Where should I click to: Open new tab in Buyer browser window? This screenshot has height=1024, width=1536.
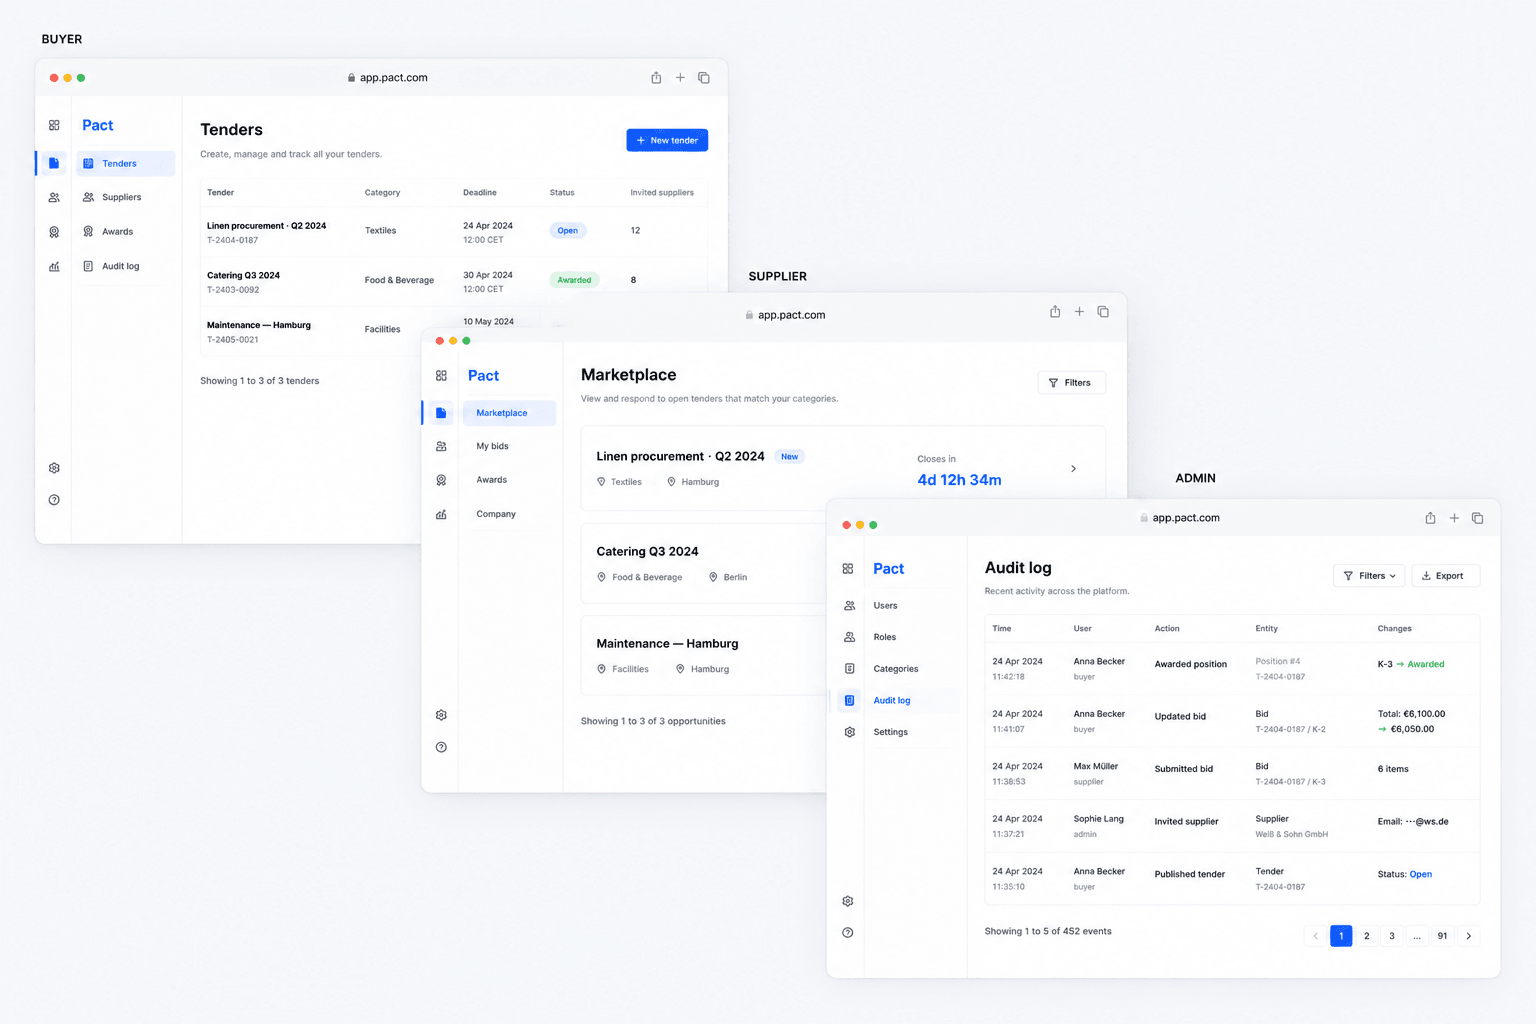[680, 78]
